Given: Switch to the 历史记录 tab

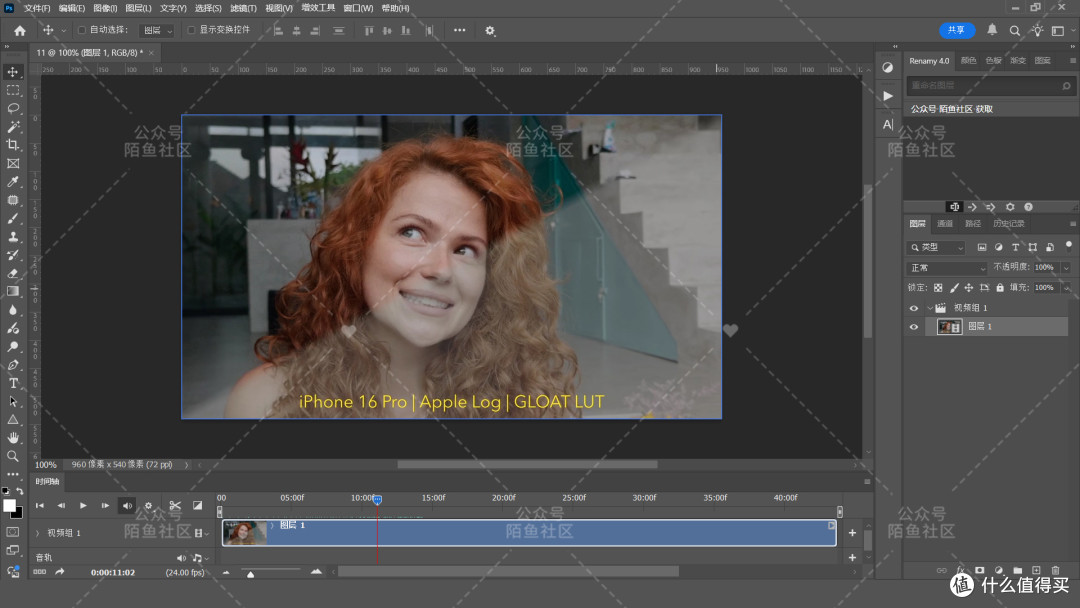Looking at the screenshot, I should [1009, 224].
